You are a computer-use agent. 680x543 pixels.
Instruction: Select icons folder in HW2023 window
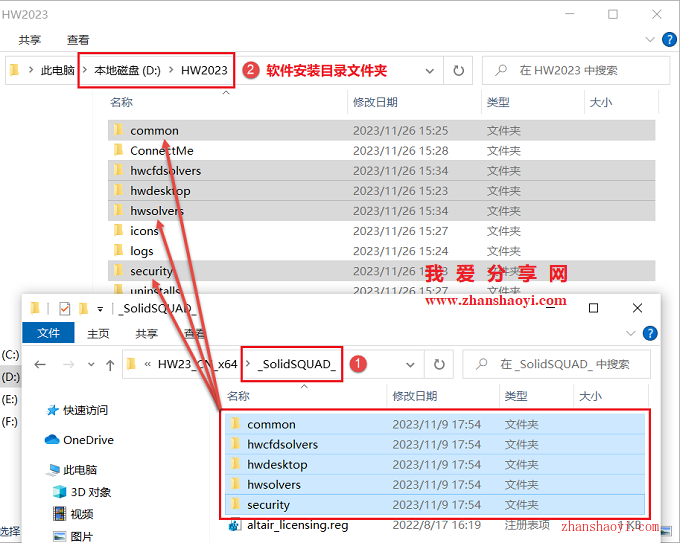[381, 231]
